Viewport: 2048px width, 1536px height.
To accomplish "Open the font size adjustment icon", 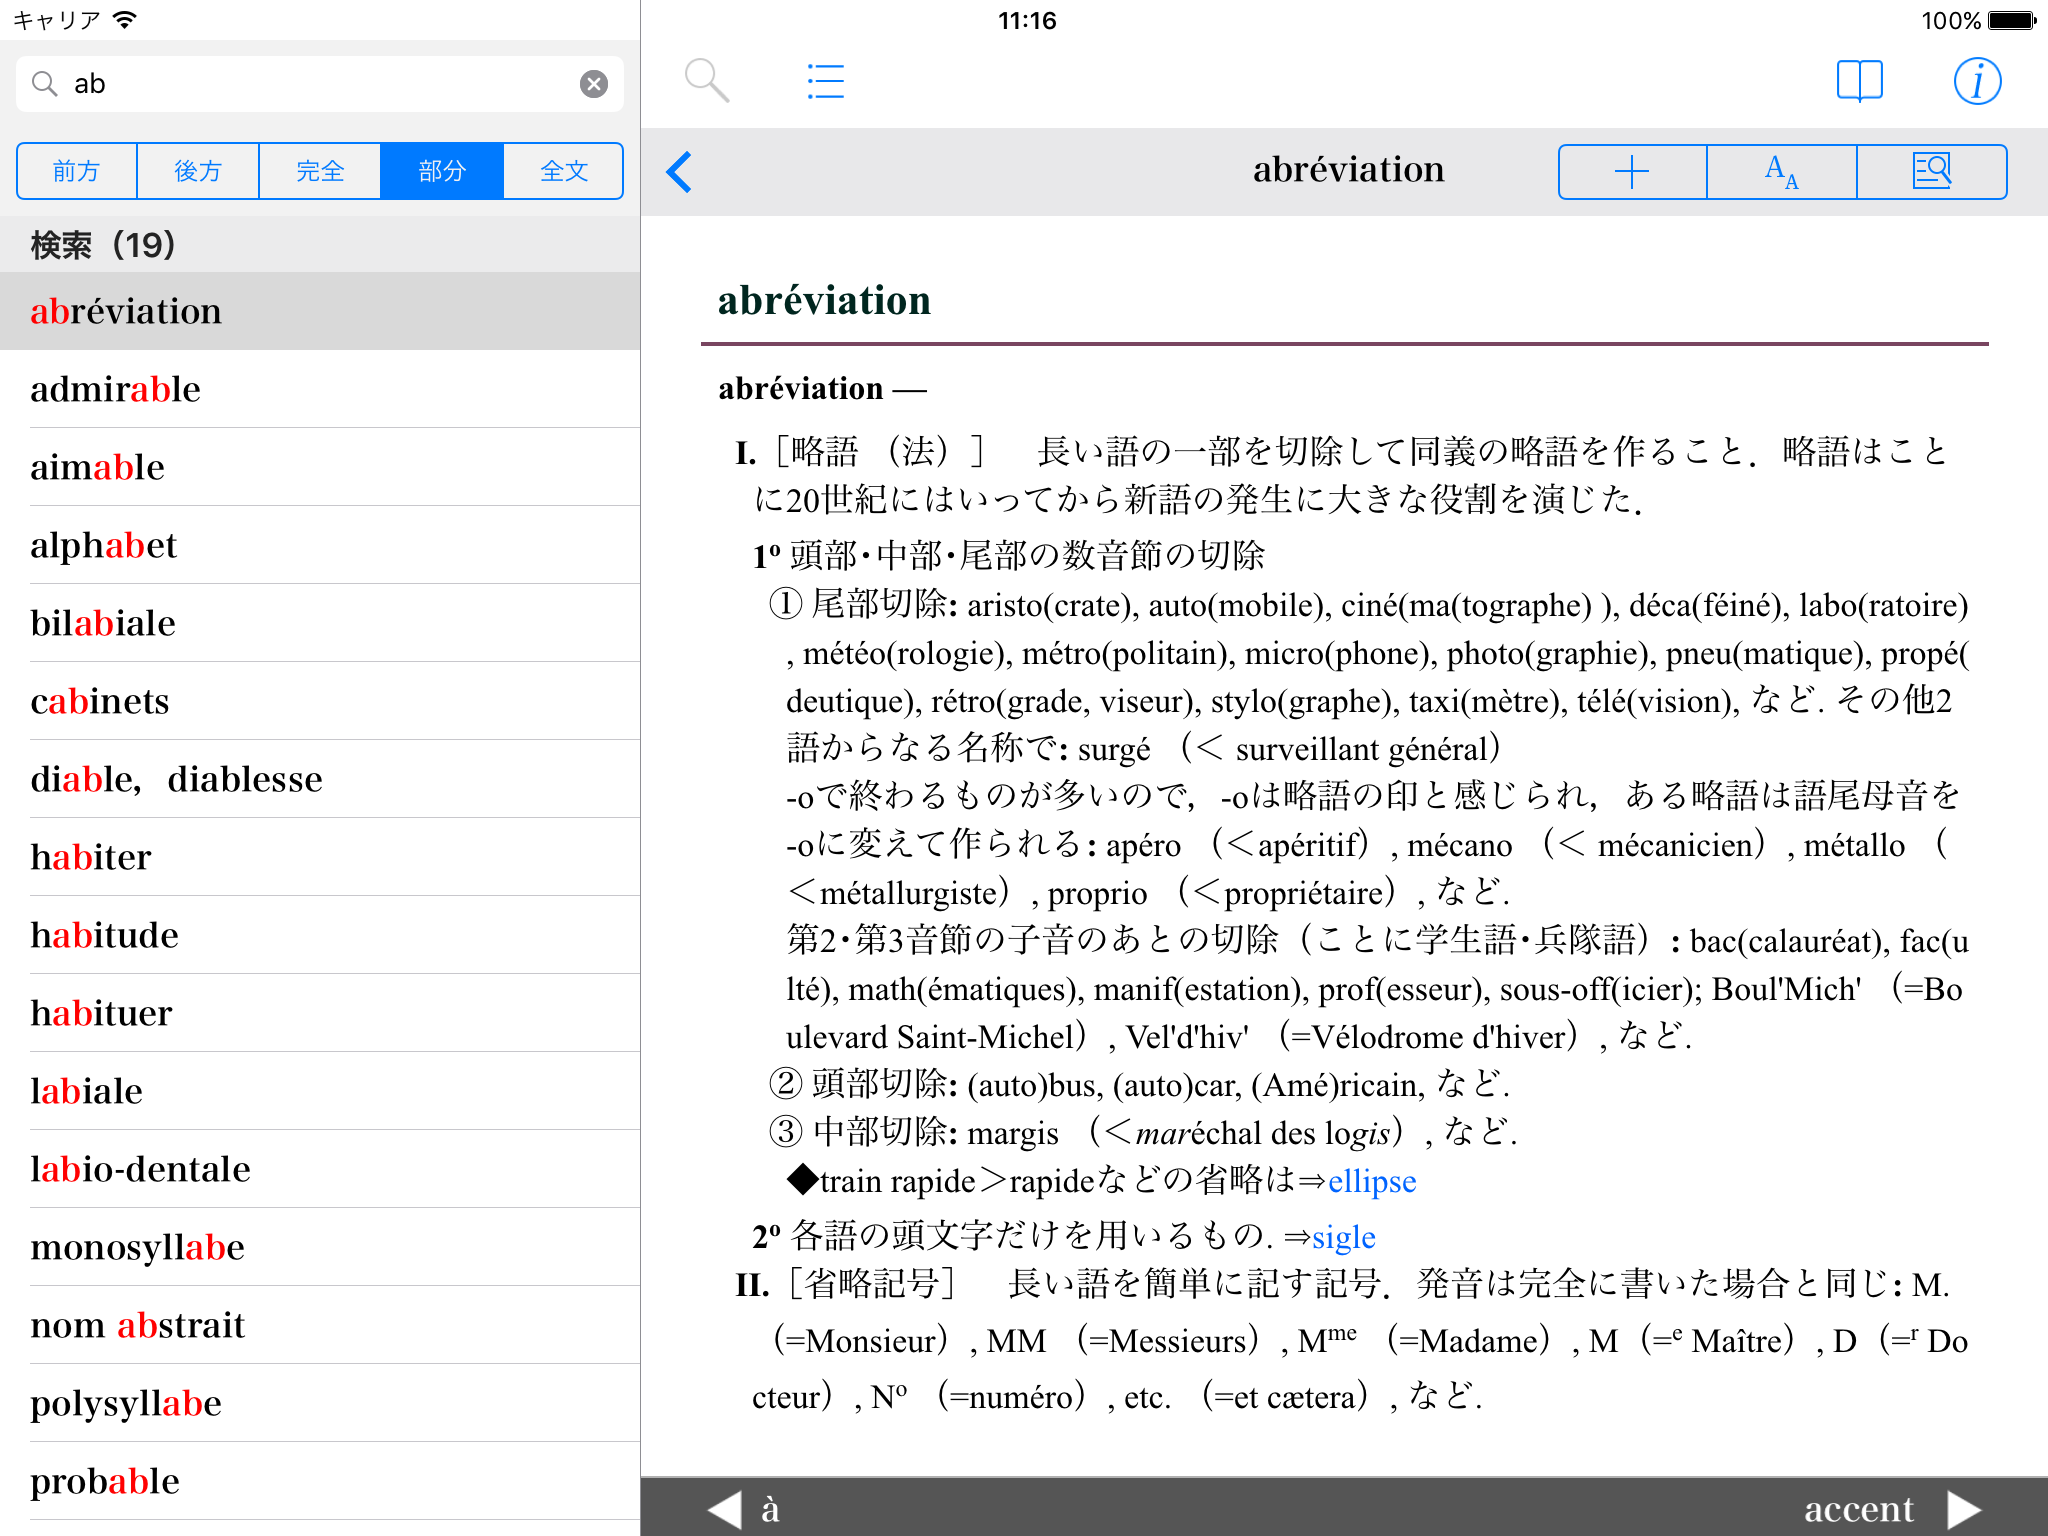I will click(1781, 172).
